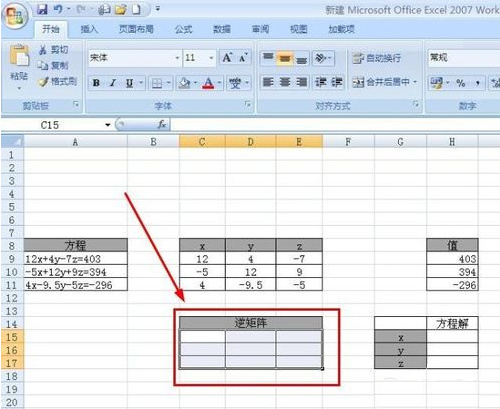This screenshot has width=500, height=409.
Task: Switch to 插入 Insert tab
Action: tap(89, 29)
